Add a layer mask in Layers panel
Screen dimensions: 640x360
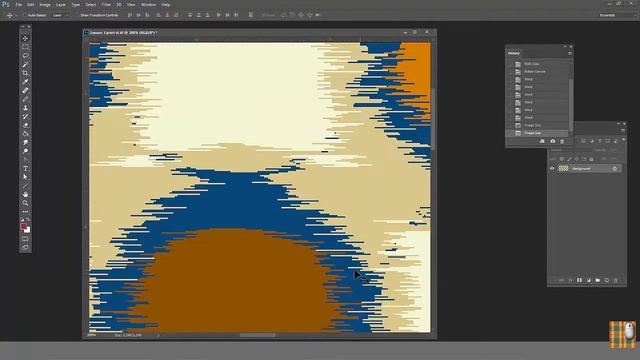point(579,280)
